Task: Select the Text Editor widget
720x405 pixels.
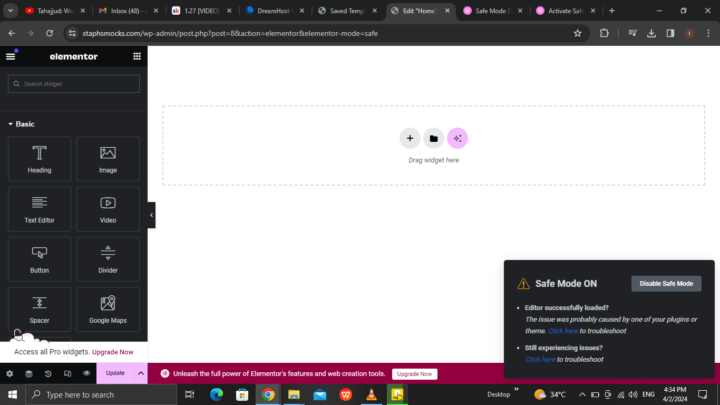Action: point(39,209)
